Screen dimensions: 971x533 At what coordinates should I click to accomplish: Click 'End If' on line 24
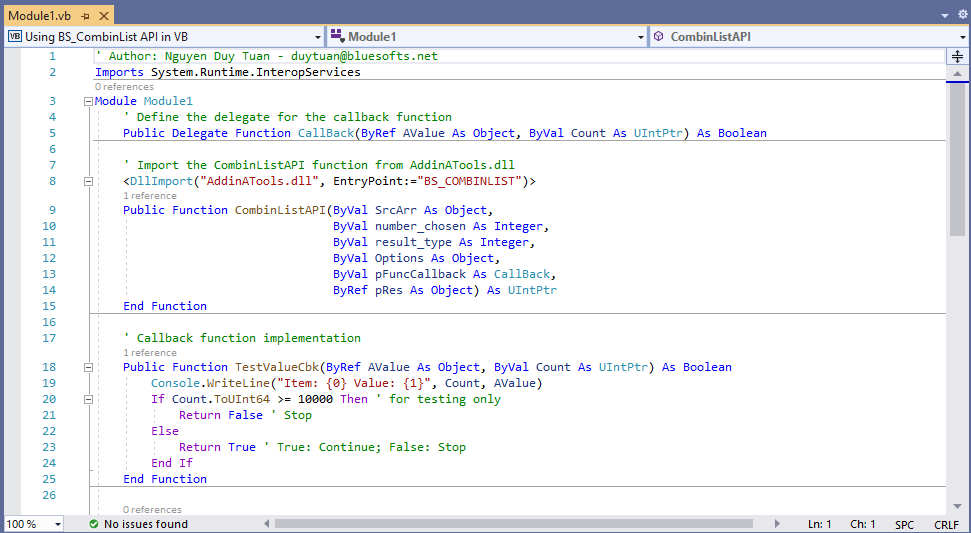[x=172, y=464]
